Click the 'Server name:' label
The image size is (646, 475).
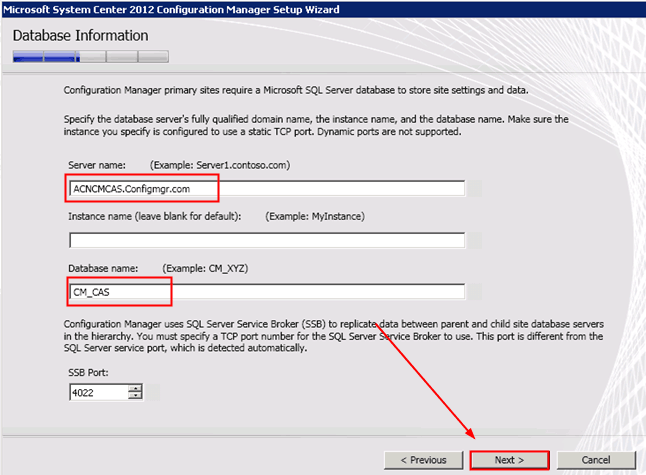coord(97,165)
